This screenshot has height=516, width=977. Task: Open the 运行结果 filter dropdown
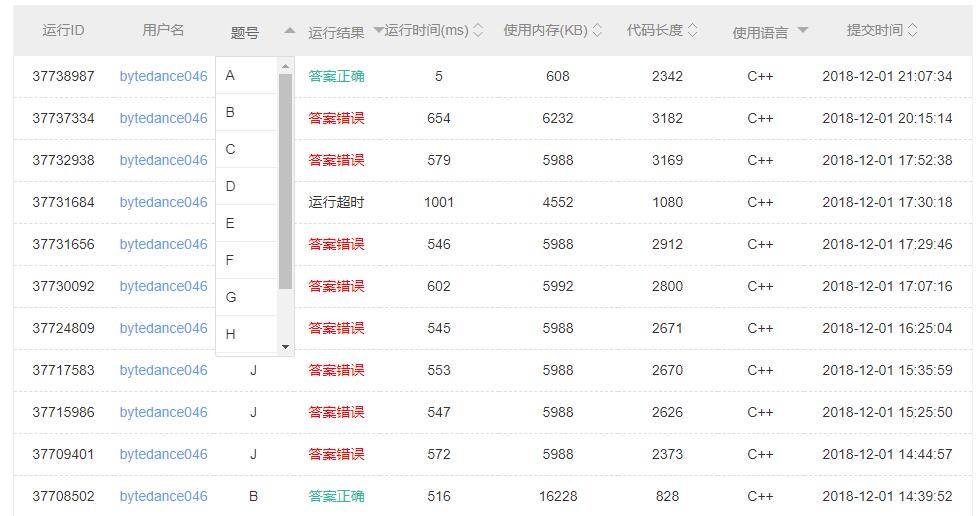378,31
